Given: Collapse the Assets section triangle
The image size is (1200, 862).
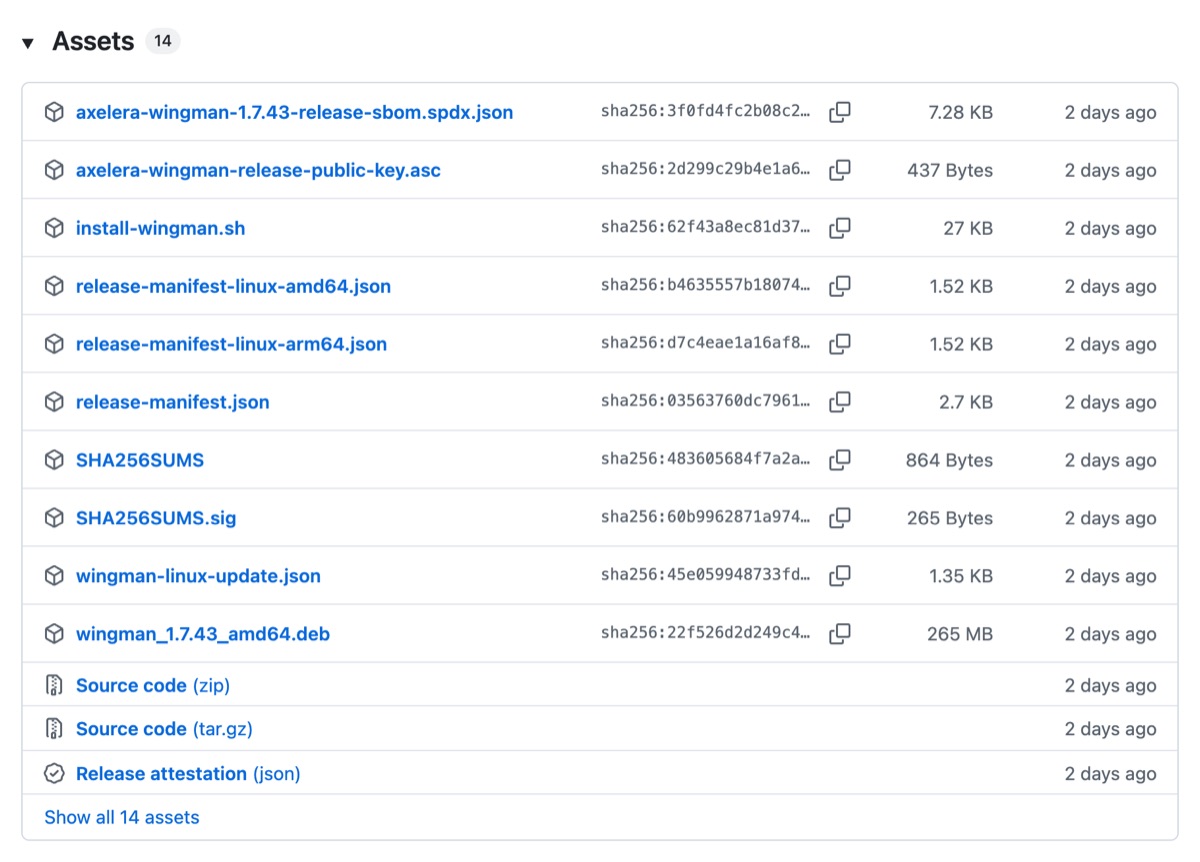Looking at the screenshot, I should 28,43.
